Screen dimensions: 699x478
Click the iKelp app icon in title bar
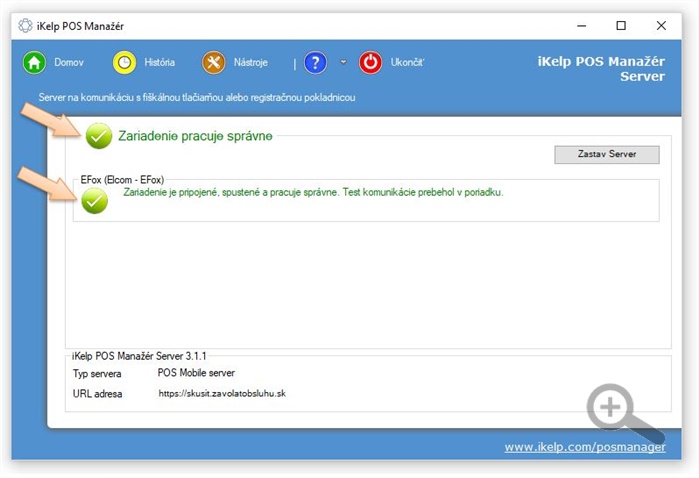click(x=25, y=26)
